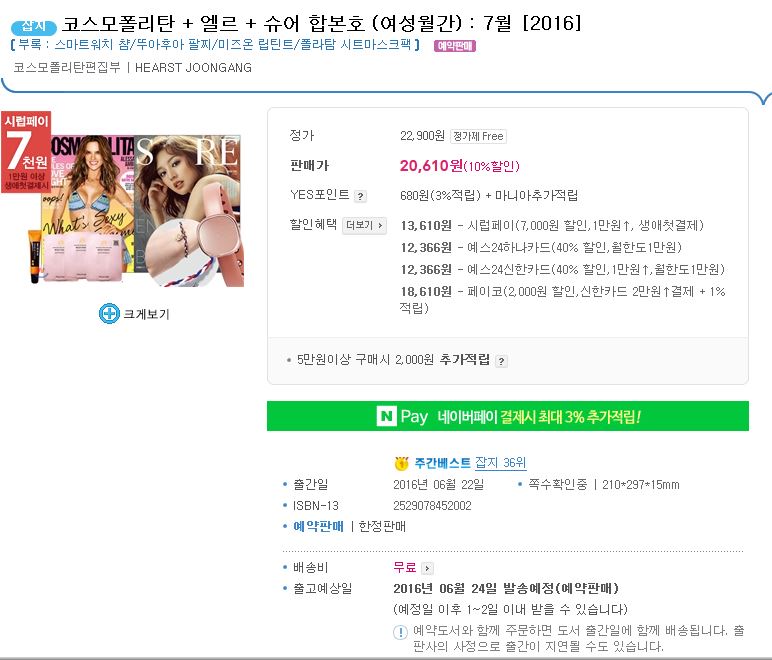The height and width of the screenshot is (660, 772).
Task: Click the 부록 supplement description text
Action: point(215,45)
